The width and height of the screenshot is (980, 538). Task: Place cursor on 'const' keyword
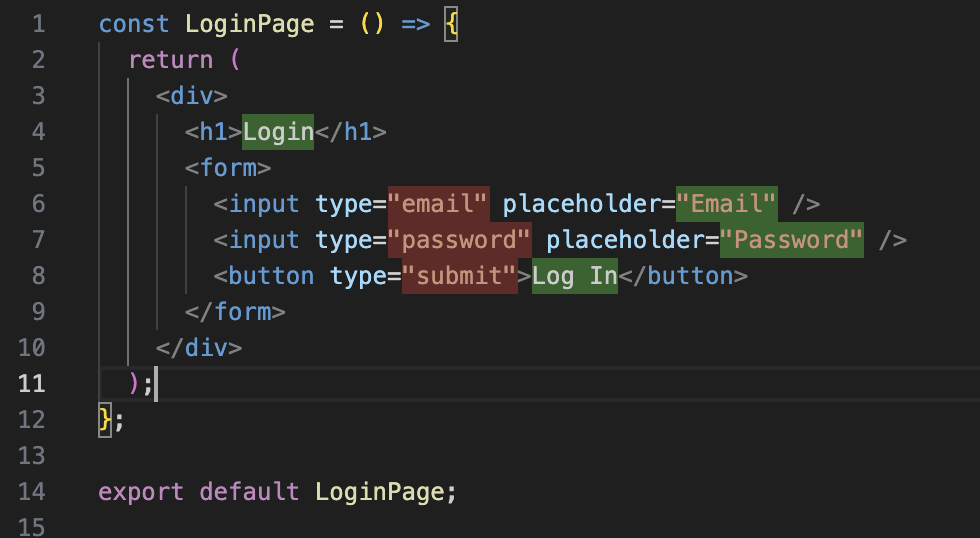point(134,24)
